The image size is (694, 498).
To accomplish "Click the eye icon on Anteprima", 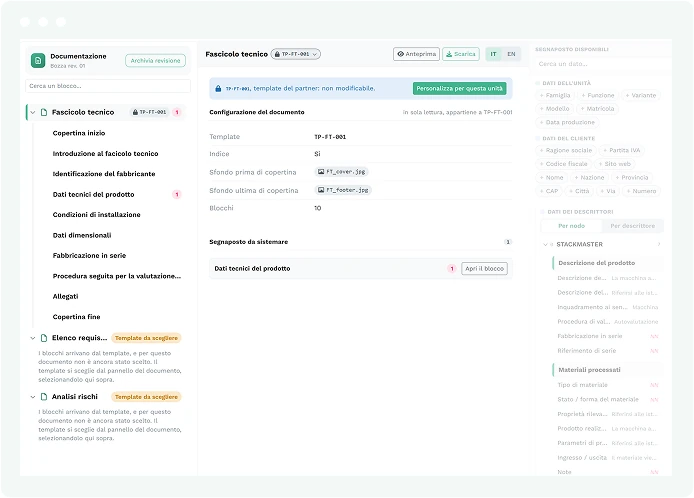I will 401,54.
